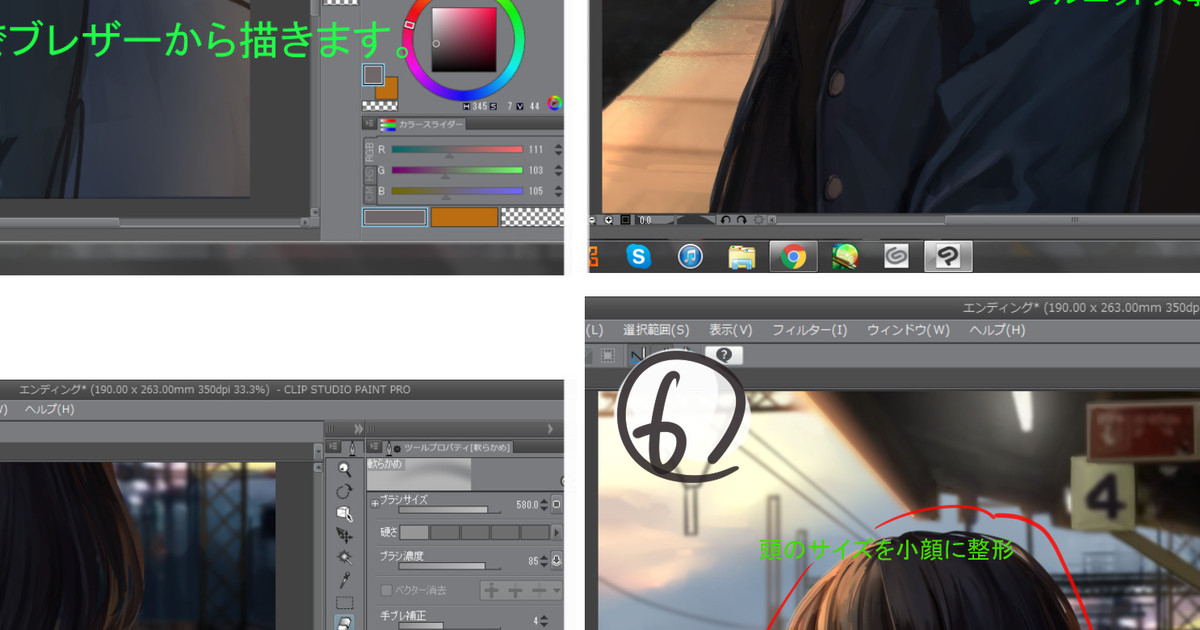Switch to Chrome in the taskbar
Viewport: 1200px width, 630px height.
793,257
